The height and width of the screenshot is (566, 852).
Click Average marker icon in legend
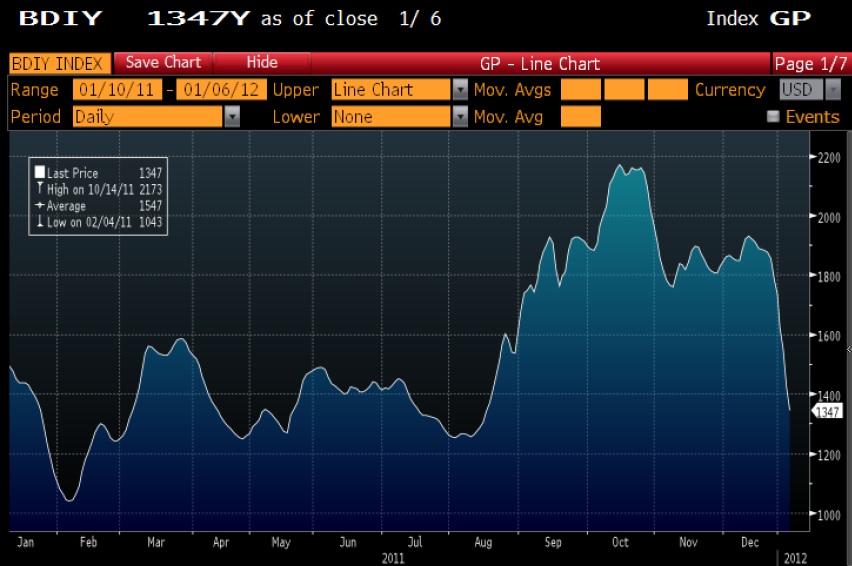click(40, 205)
